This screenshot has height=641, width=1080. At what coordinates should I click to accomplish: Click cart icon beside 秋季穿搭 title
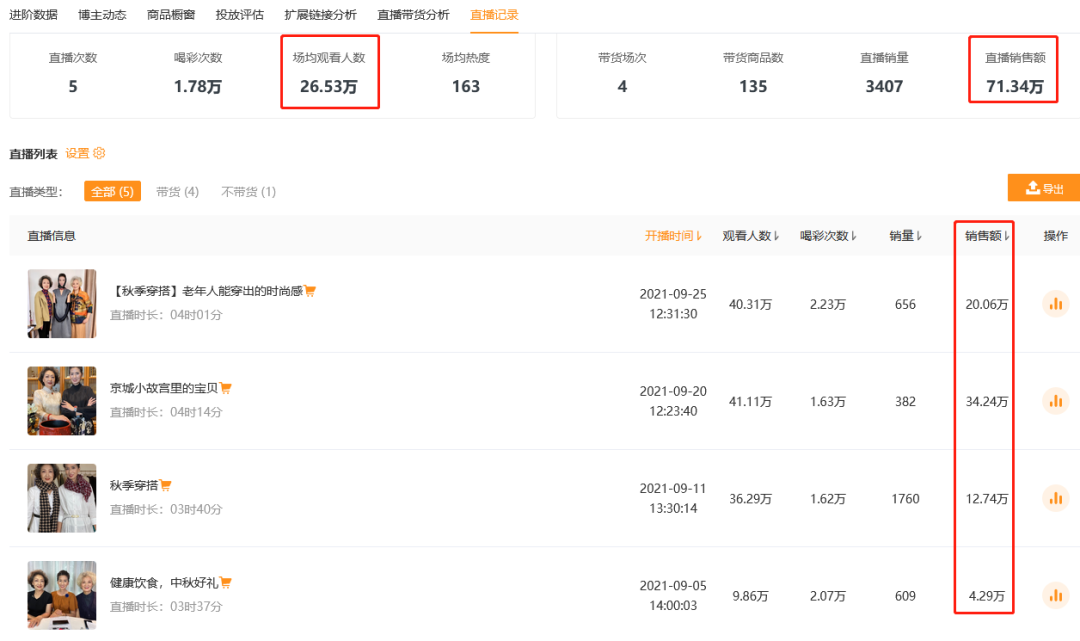165,486
